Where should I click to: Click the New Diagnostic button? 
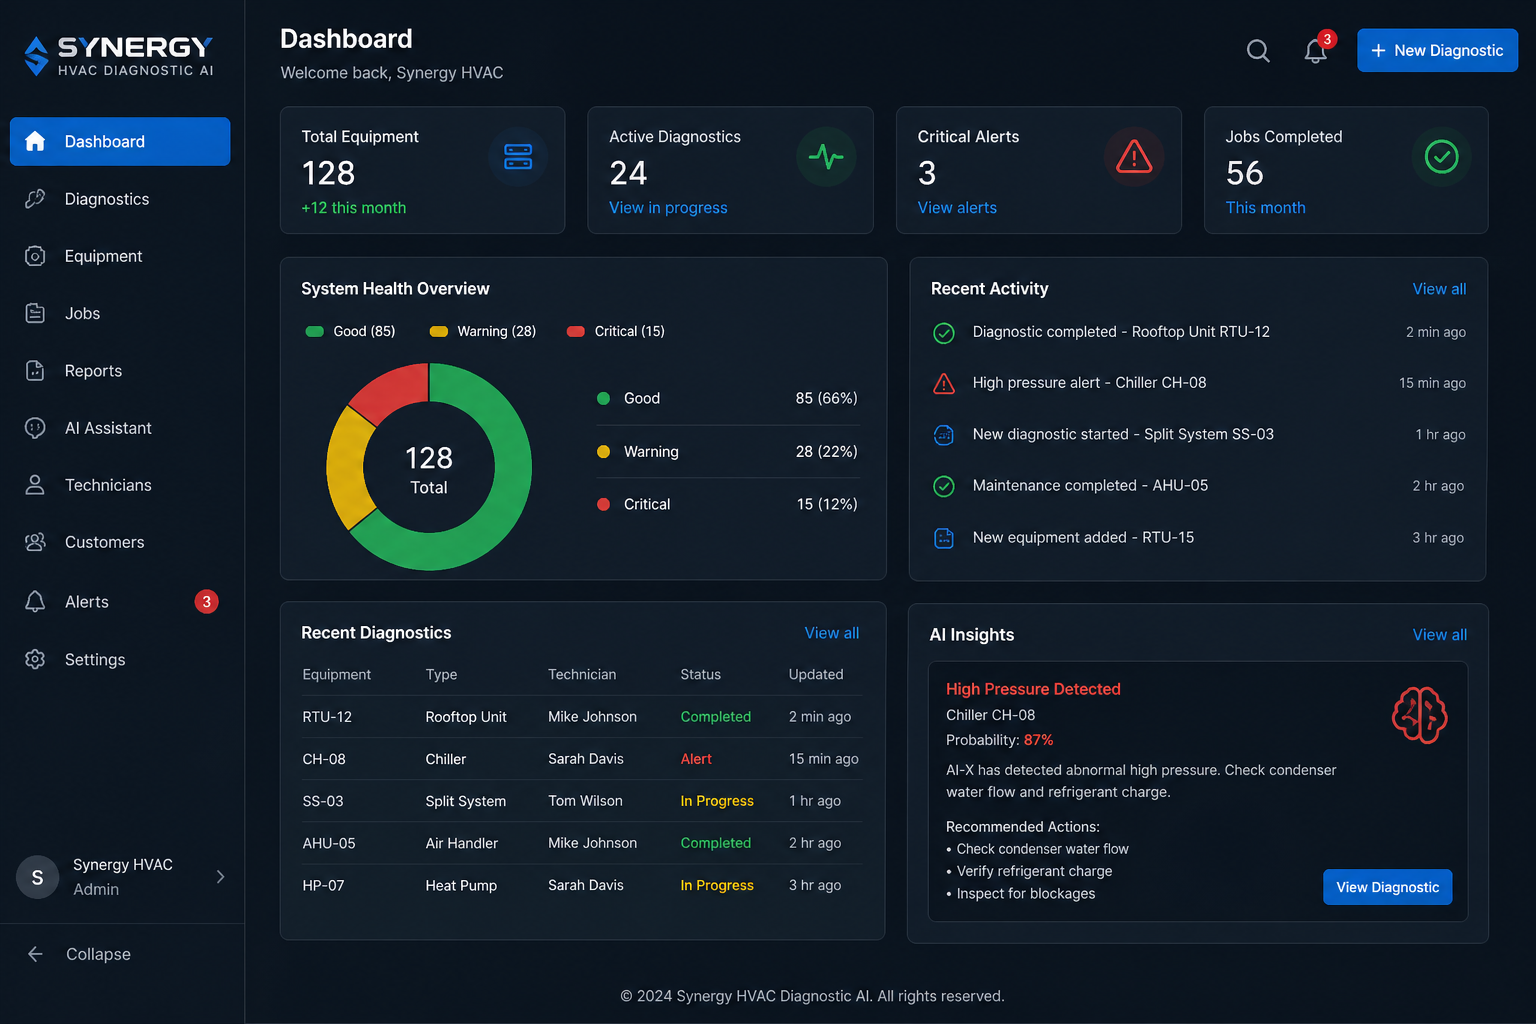pos(1437,50)
